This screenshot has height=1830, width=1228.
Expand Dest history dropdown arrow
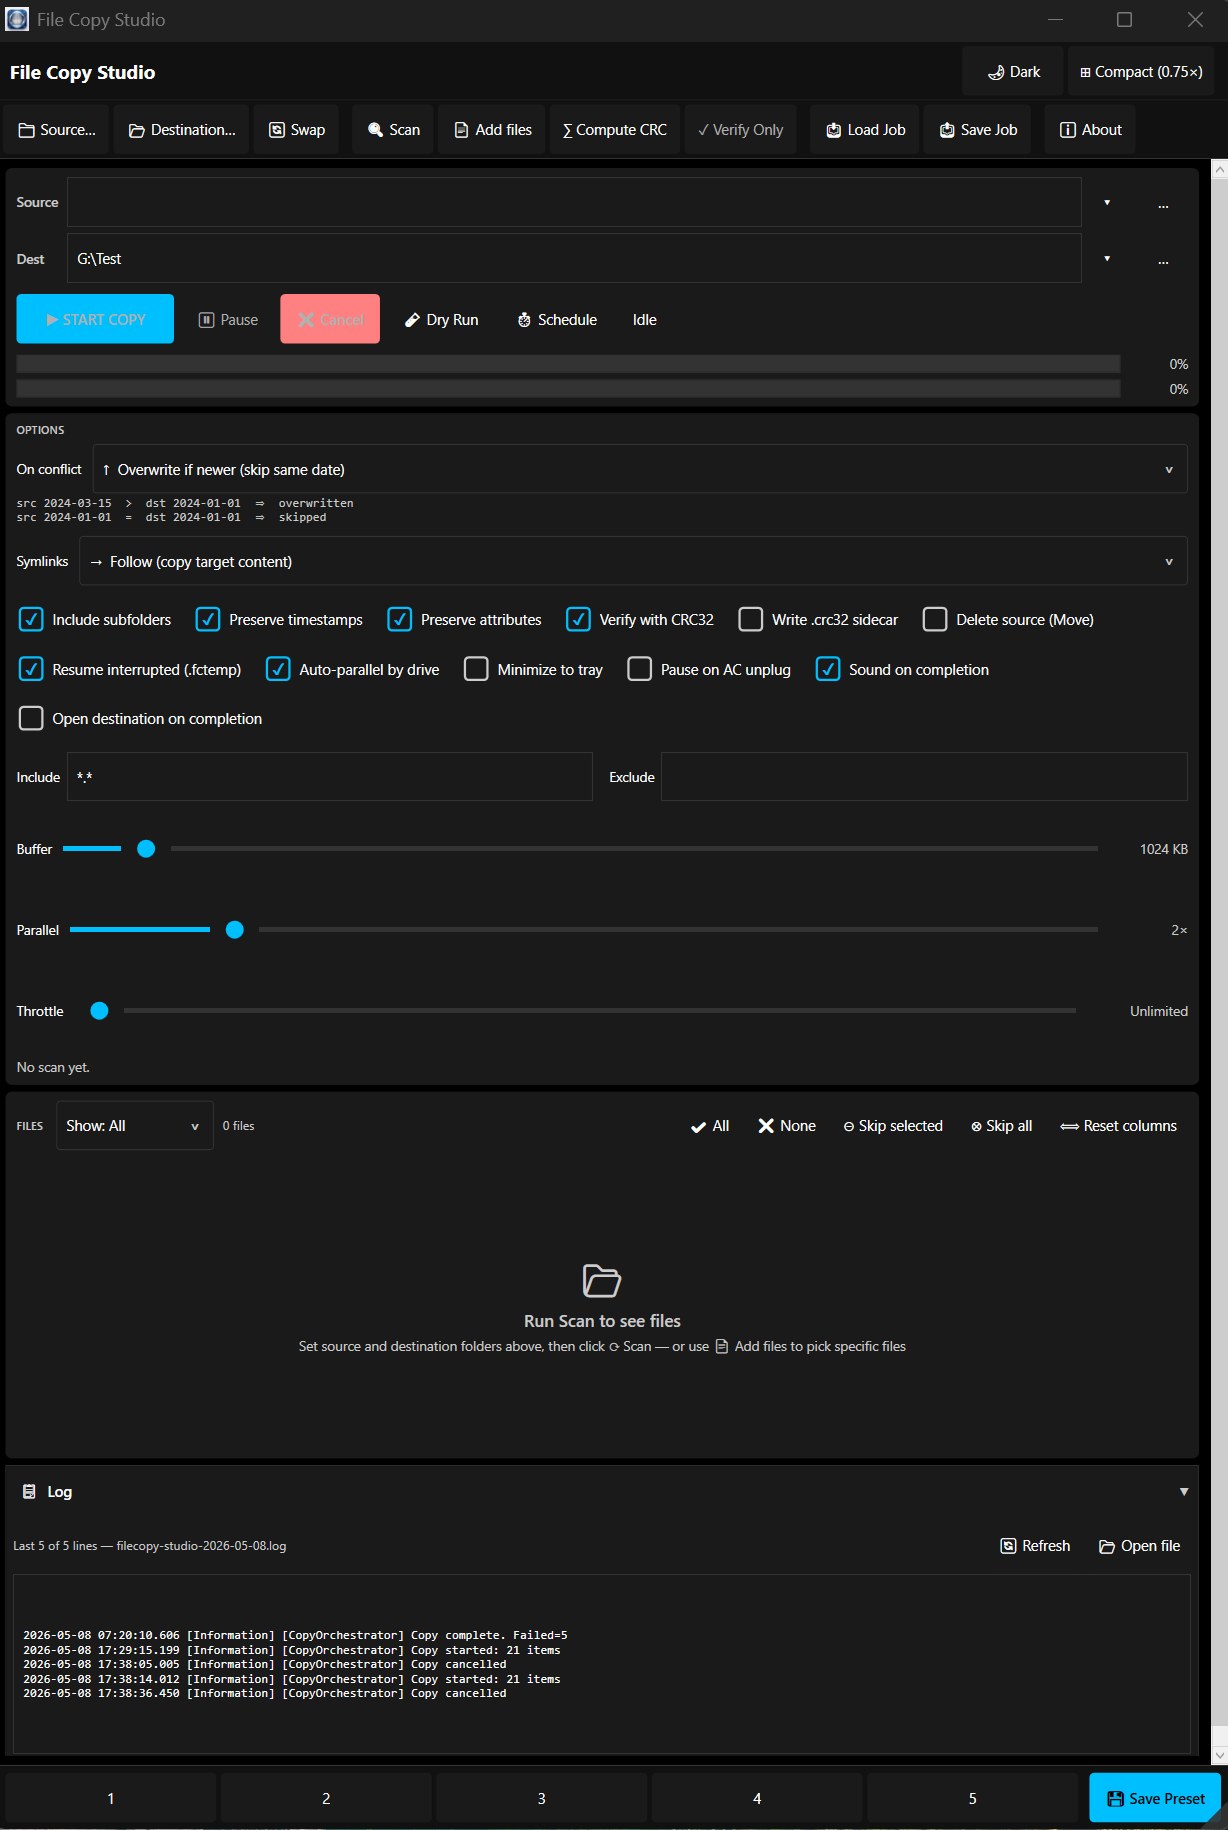point(1107,259)
